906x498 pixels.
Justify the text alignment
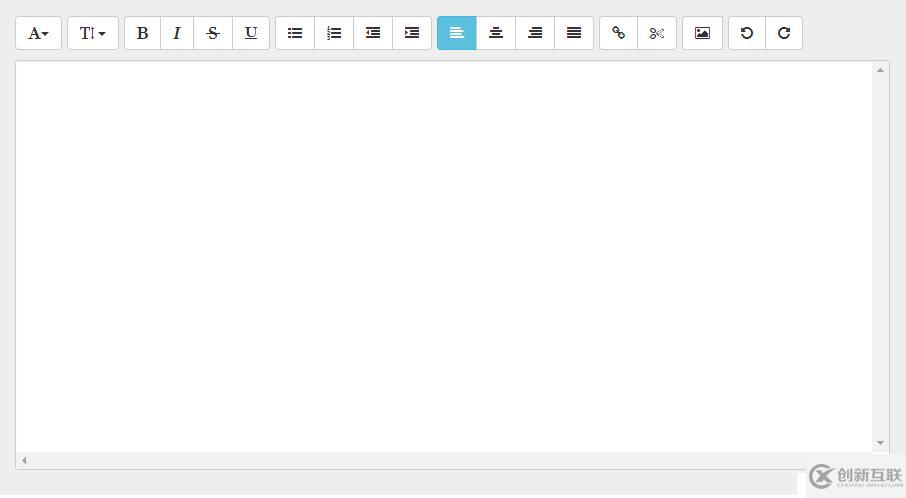(574, 34)
